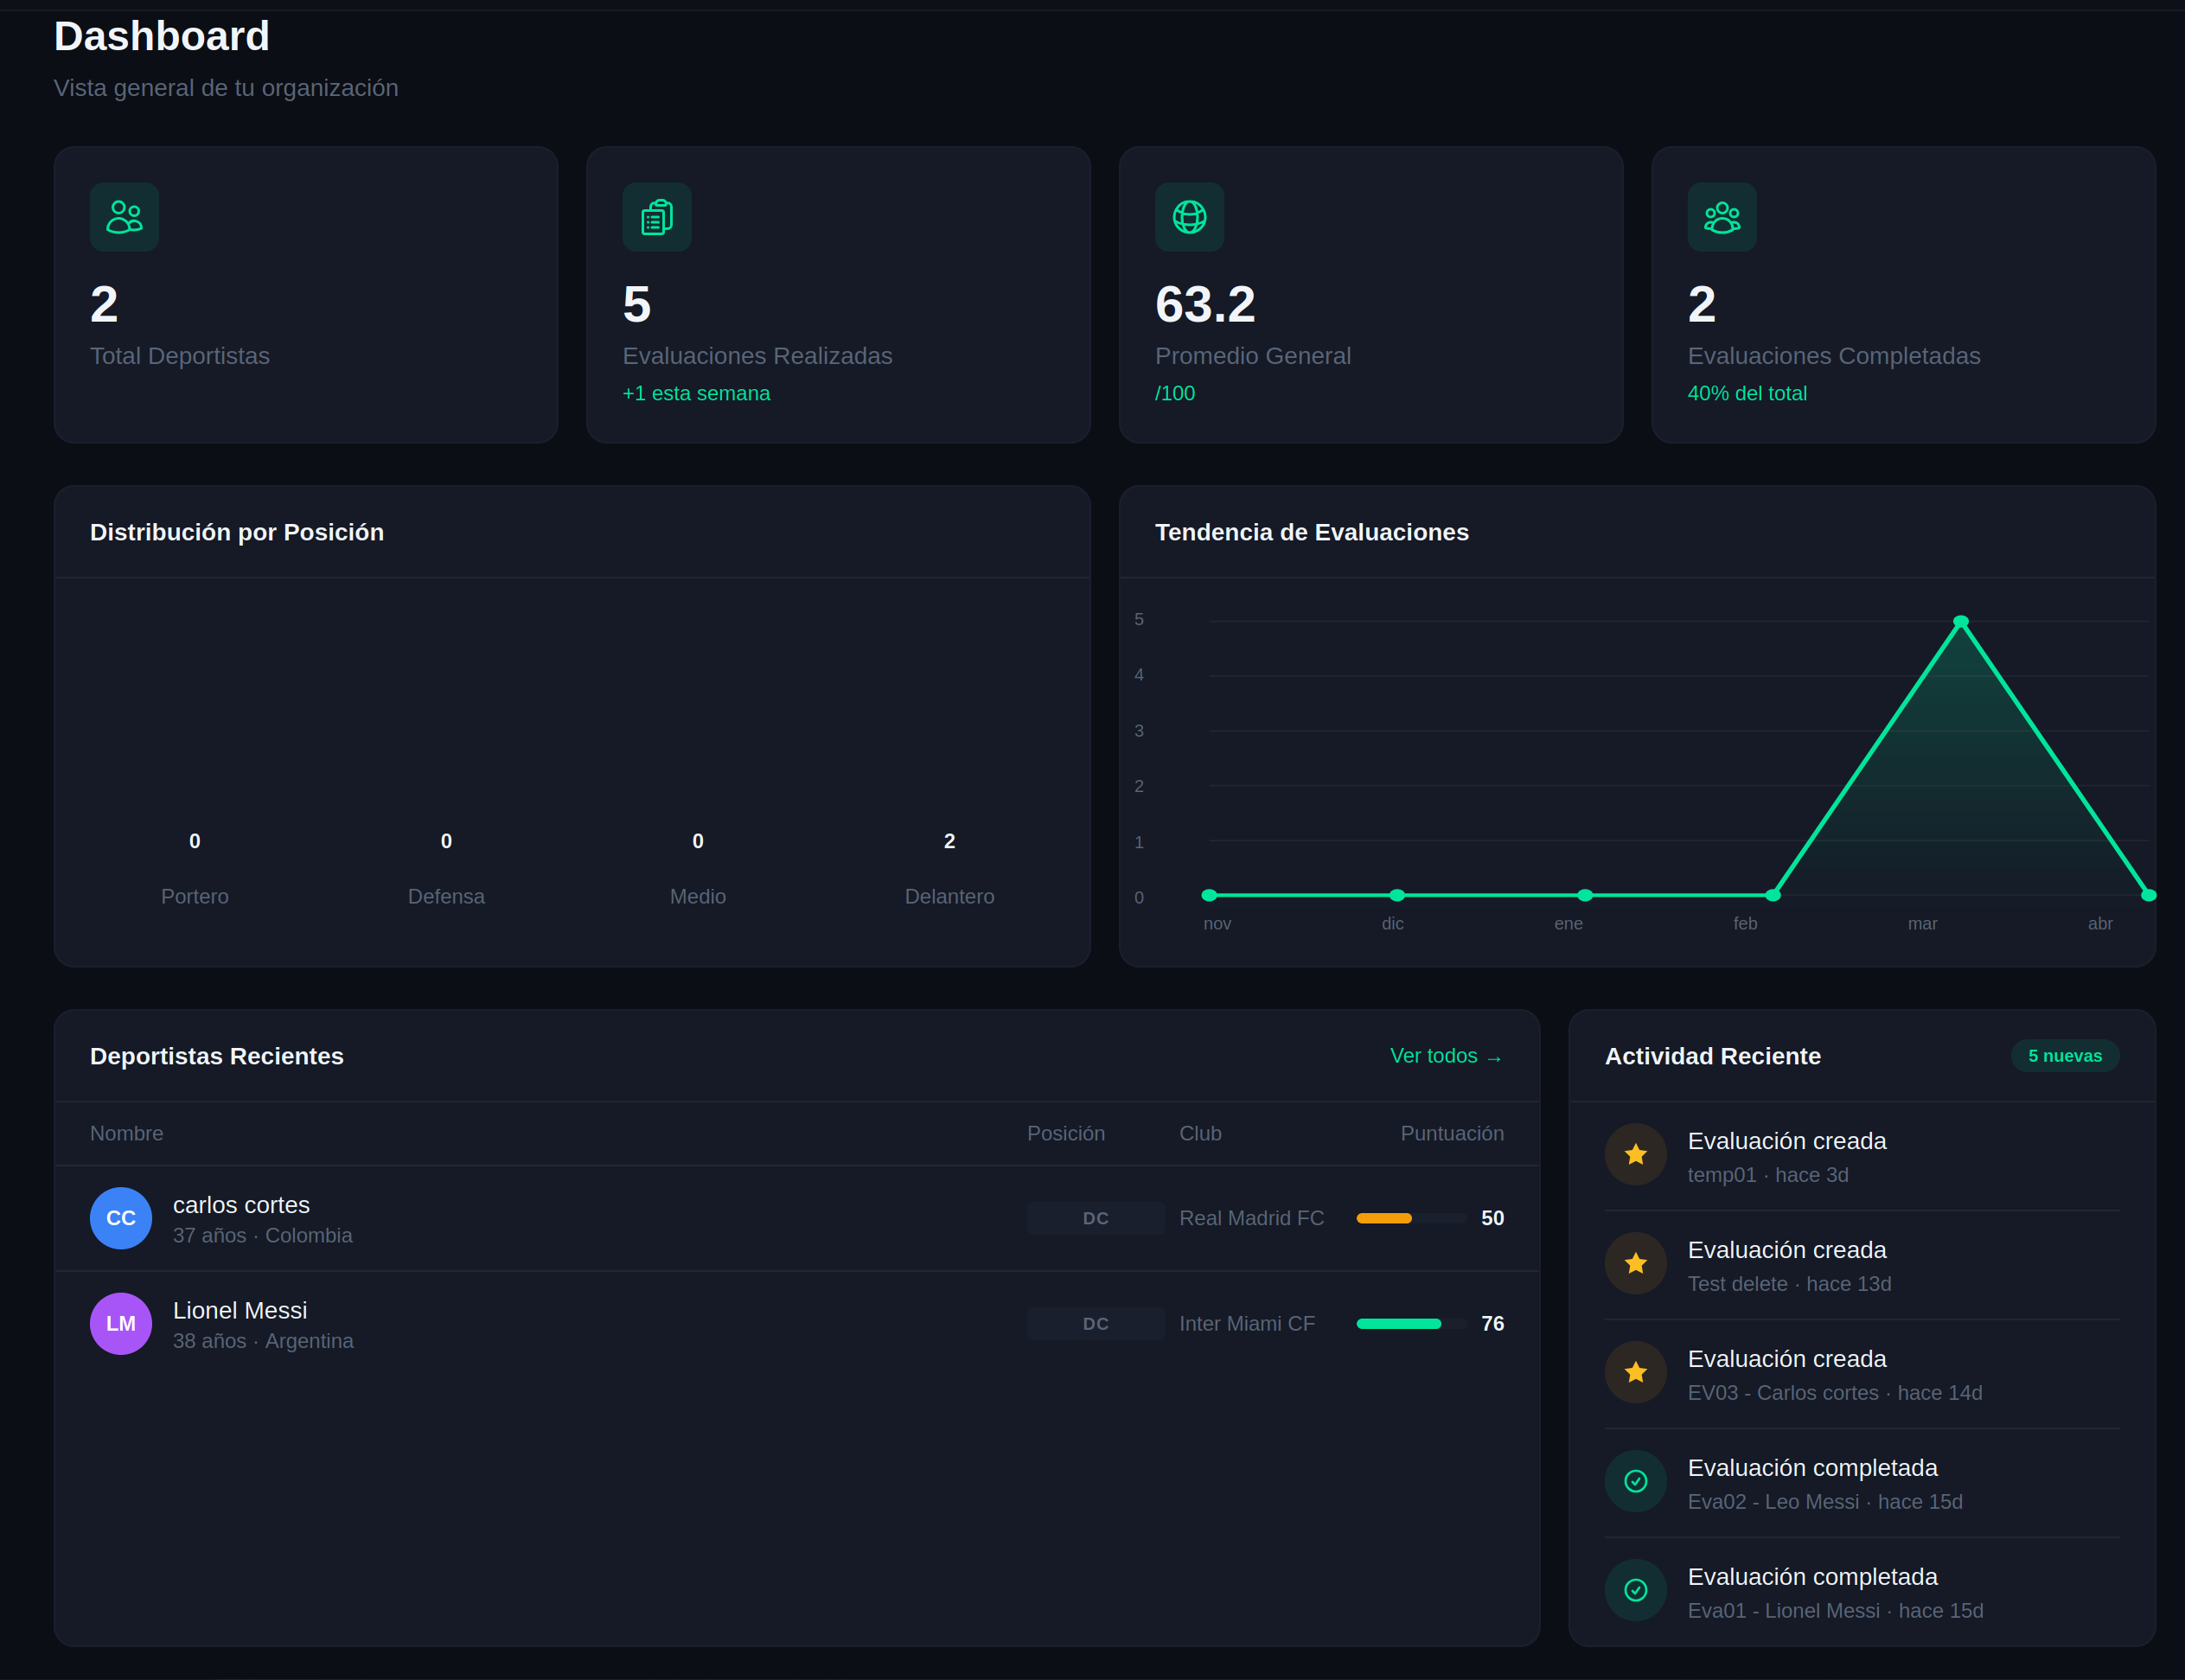Viewport: 2185px width, 1680px height.
Task: Click carlos cortes avatar CC
Action: [x=121, y=1218]
